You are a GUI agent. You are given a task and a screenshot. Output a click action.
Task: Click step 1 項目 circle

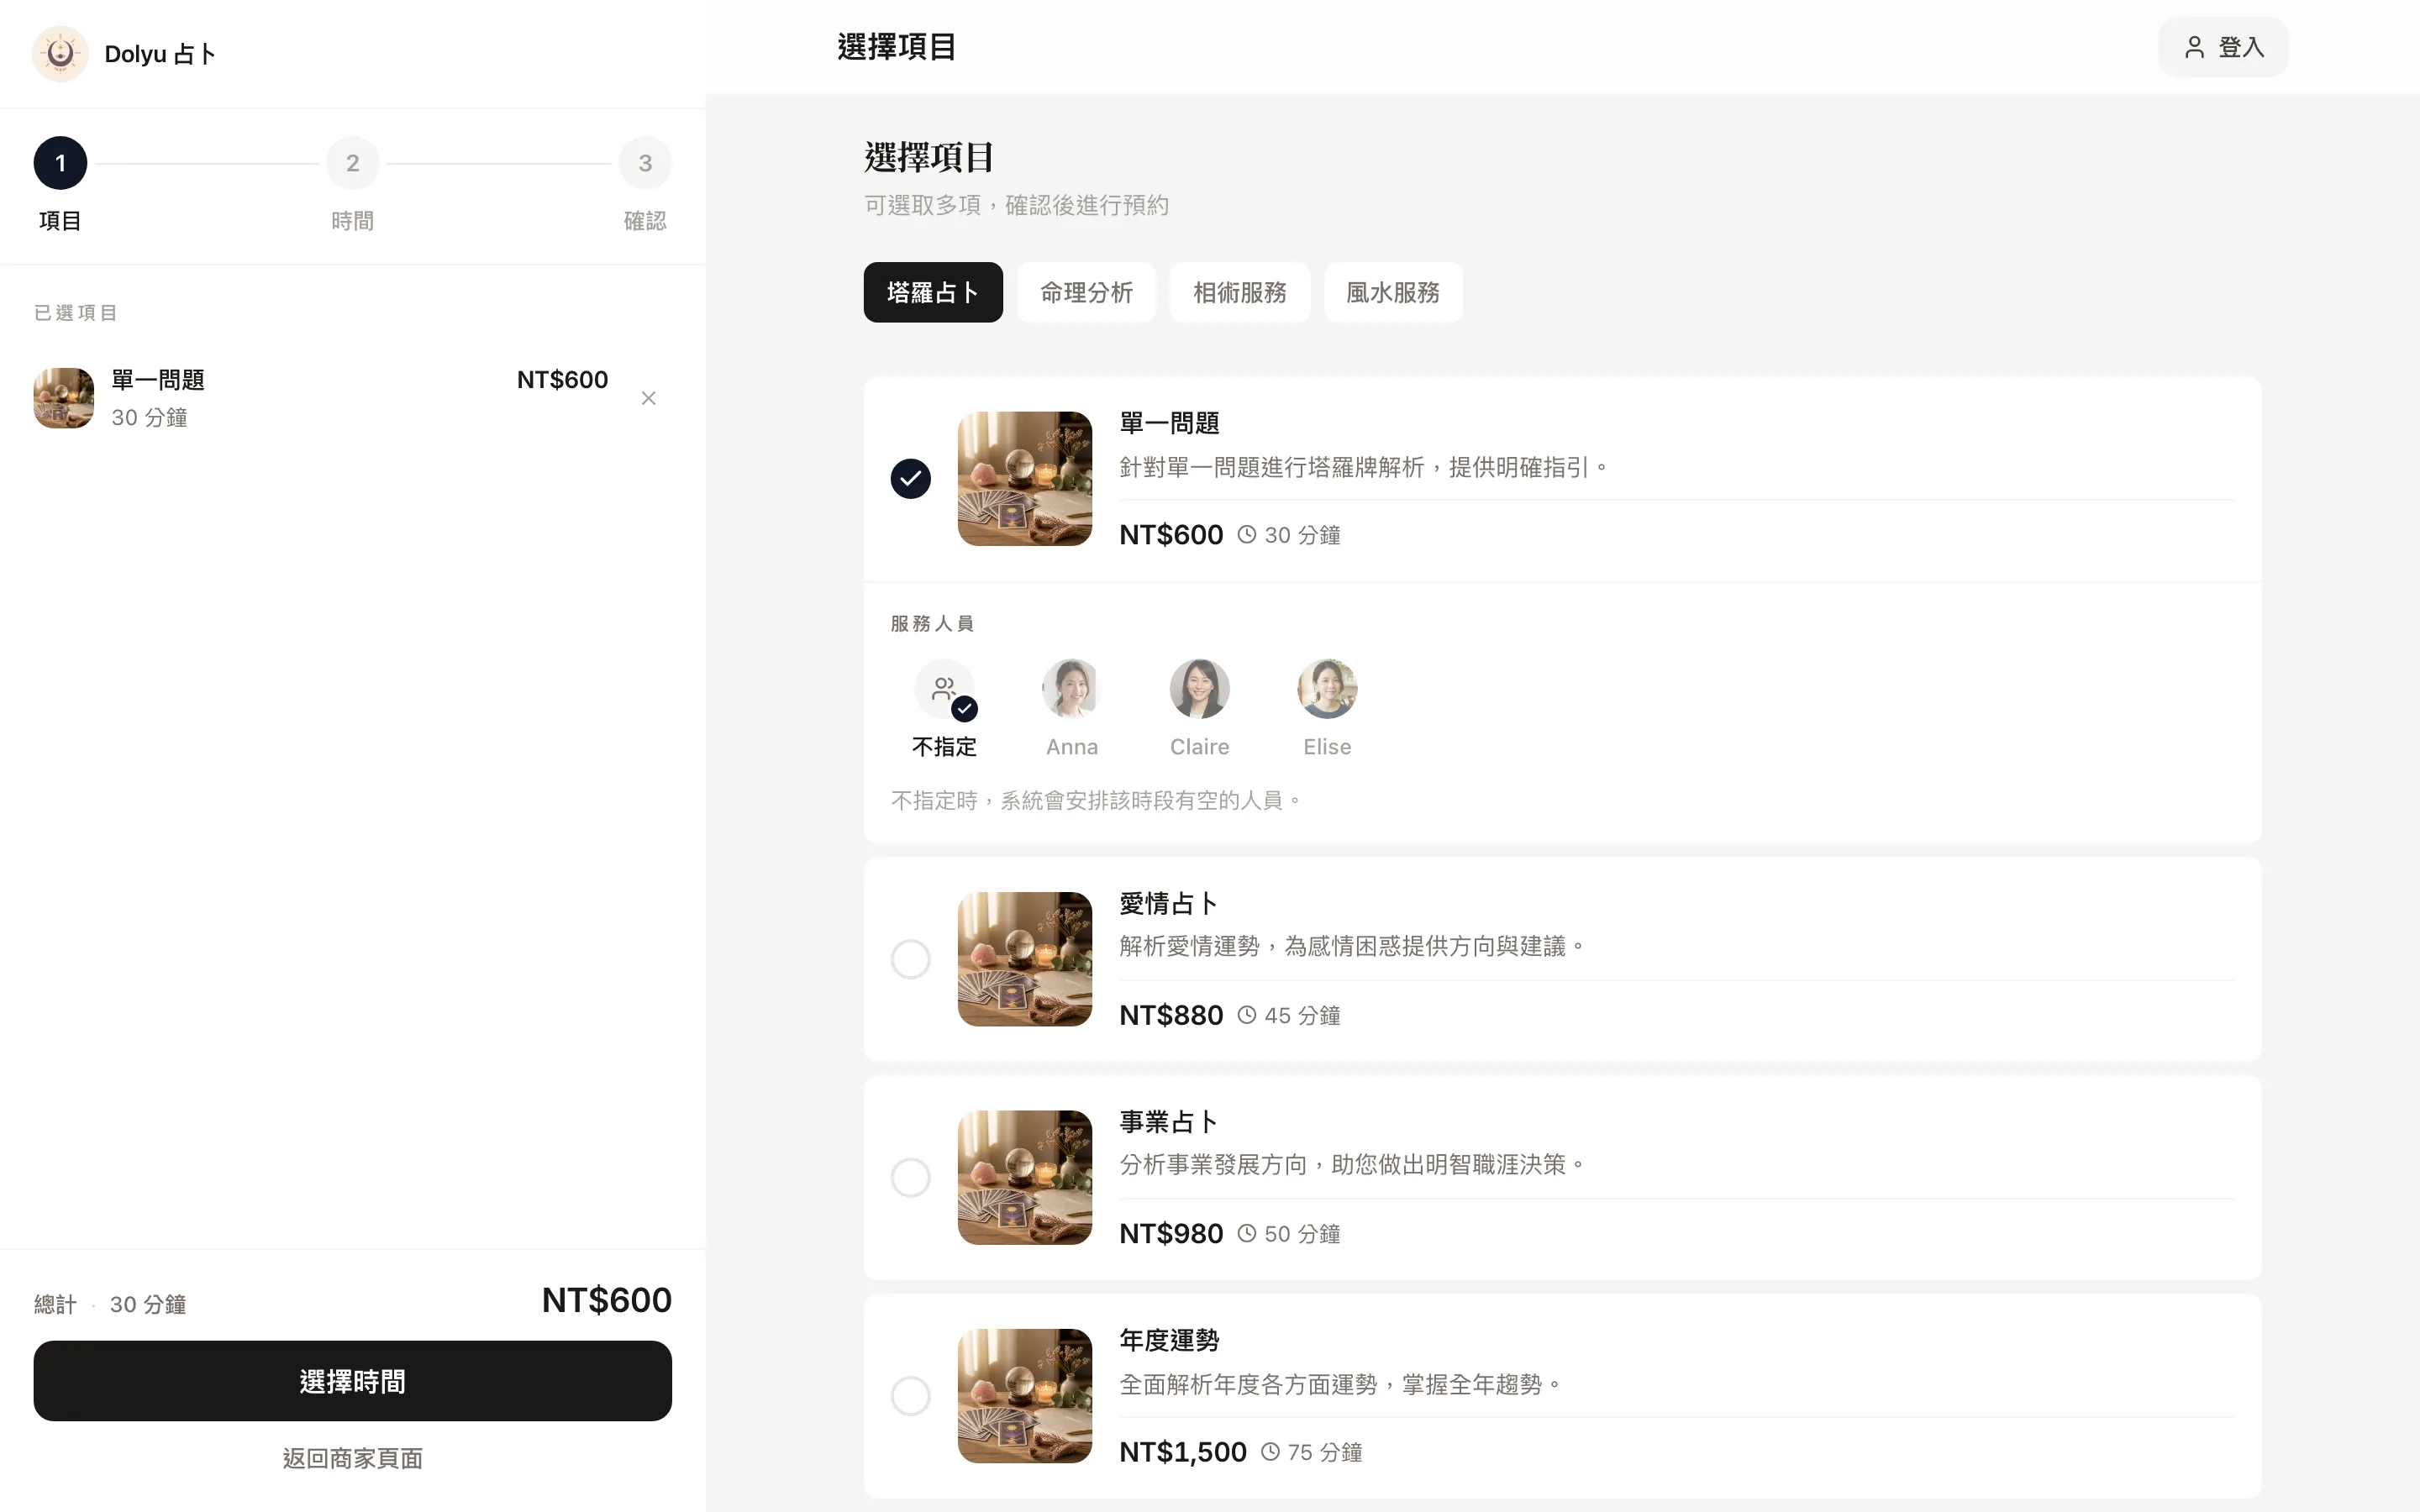[x=60, y=163]
